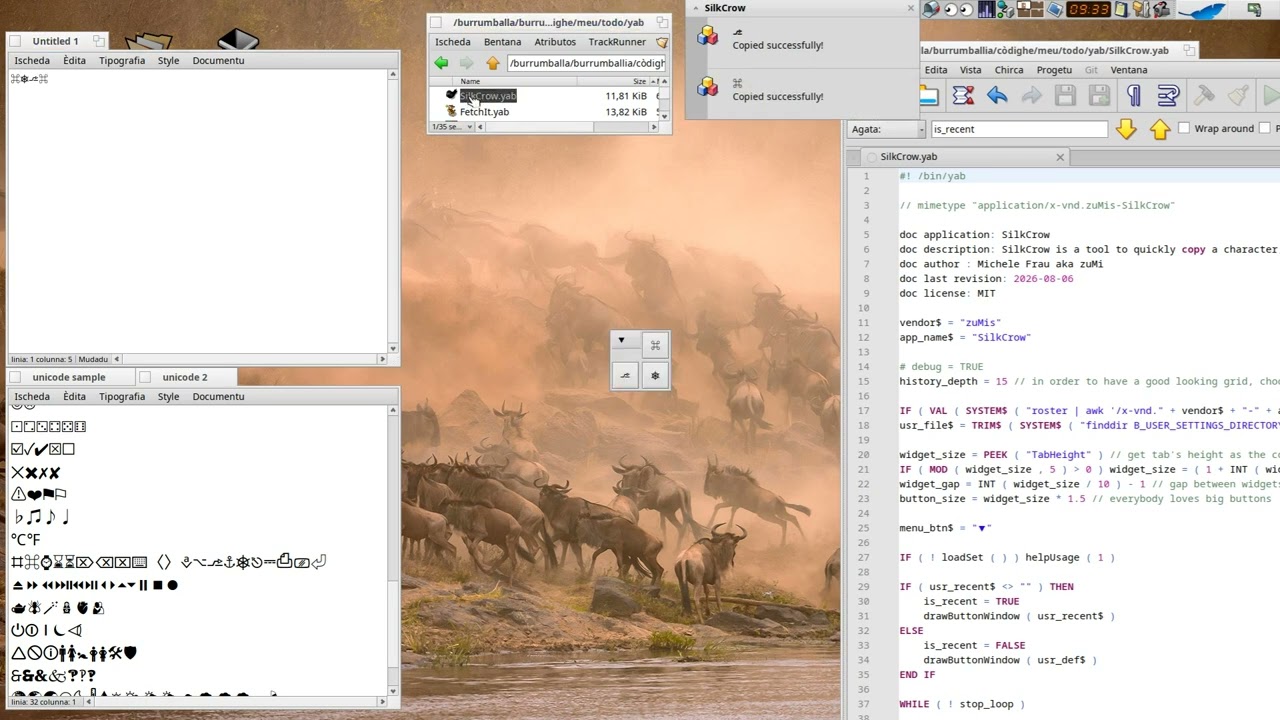Open Style menu in the unicode sample window
Image resolution: width=1280 pixels, height=720 pixels.
(x=168, y=396)
